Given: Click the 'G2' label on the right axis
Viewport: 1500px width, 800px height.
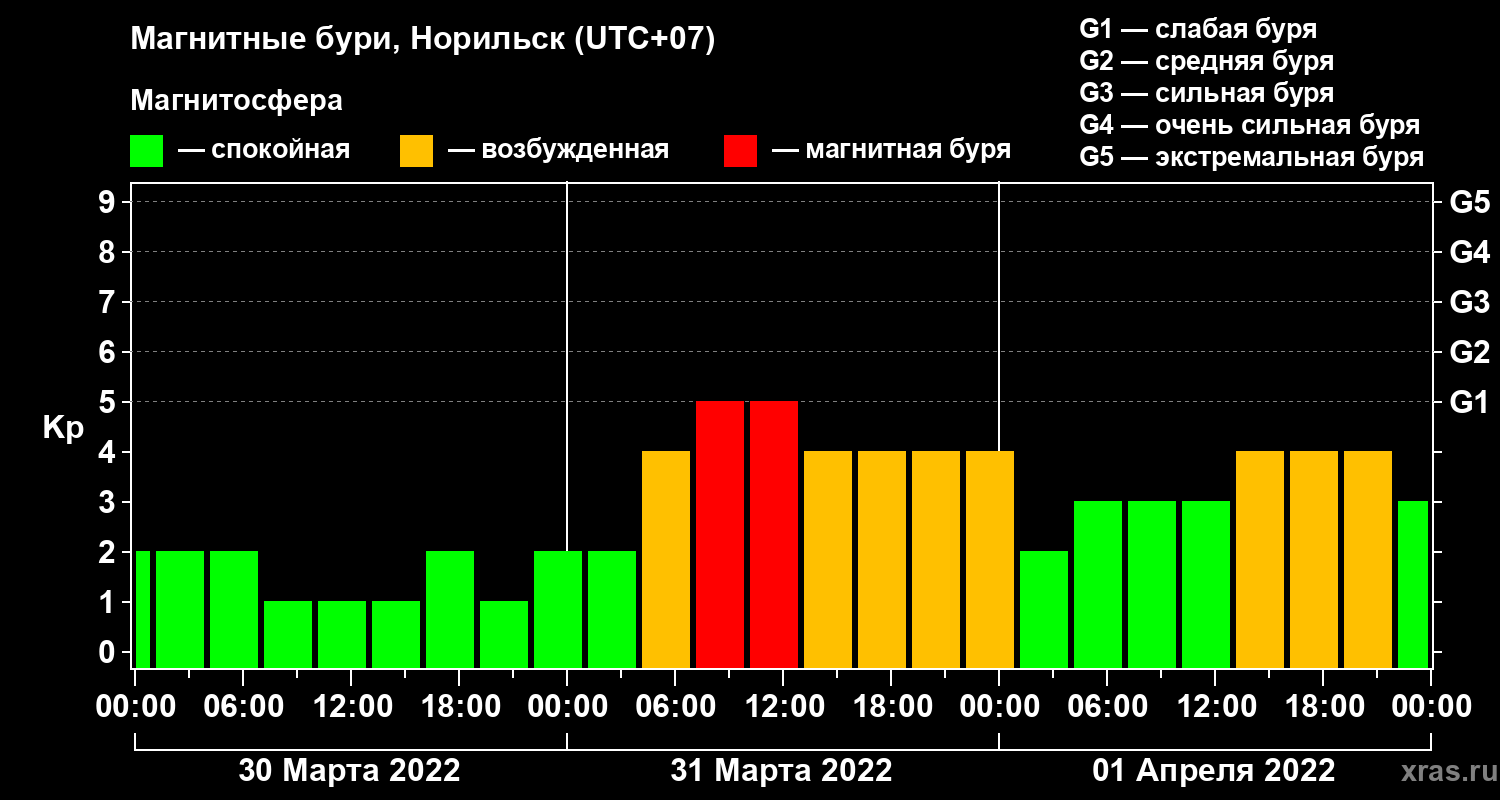Looking at the screenshot, I should tap(1469, 352).
